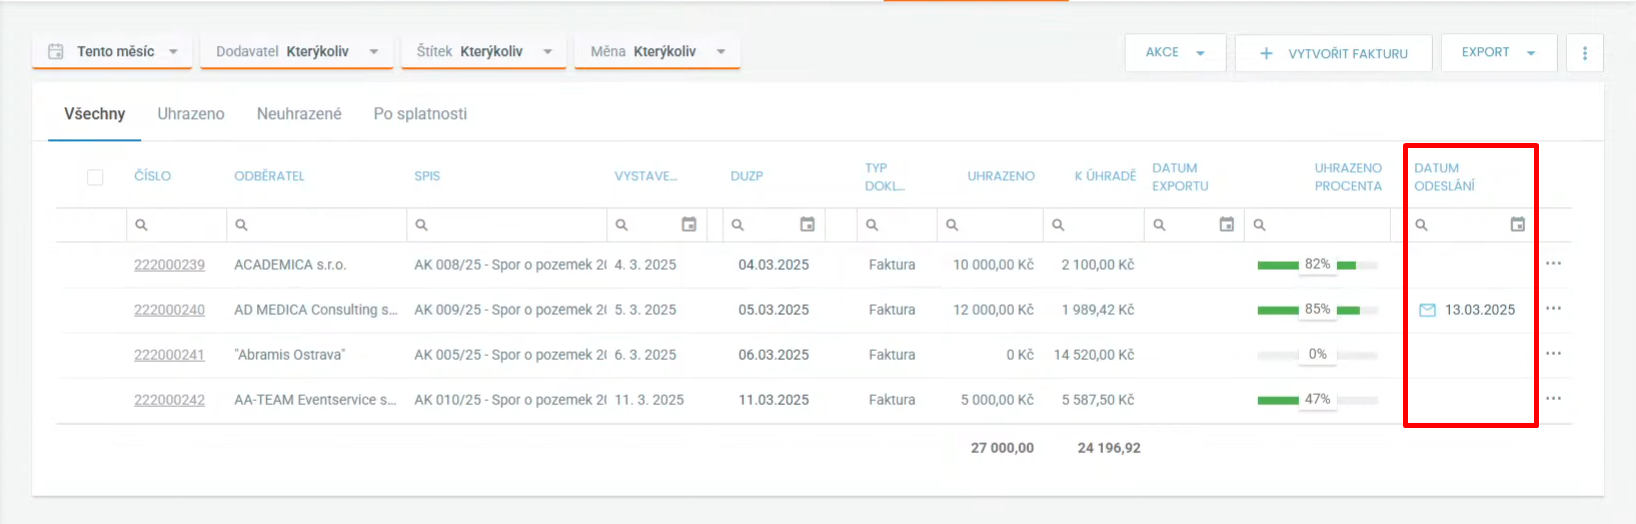Open calendar picker in Vystaveno filter

688,225
